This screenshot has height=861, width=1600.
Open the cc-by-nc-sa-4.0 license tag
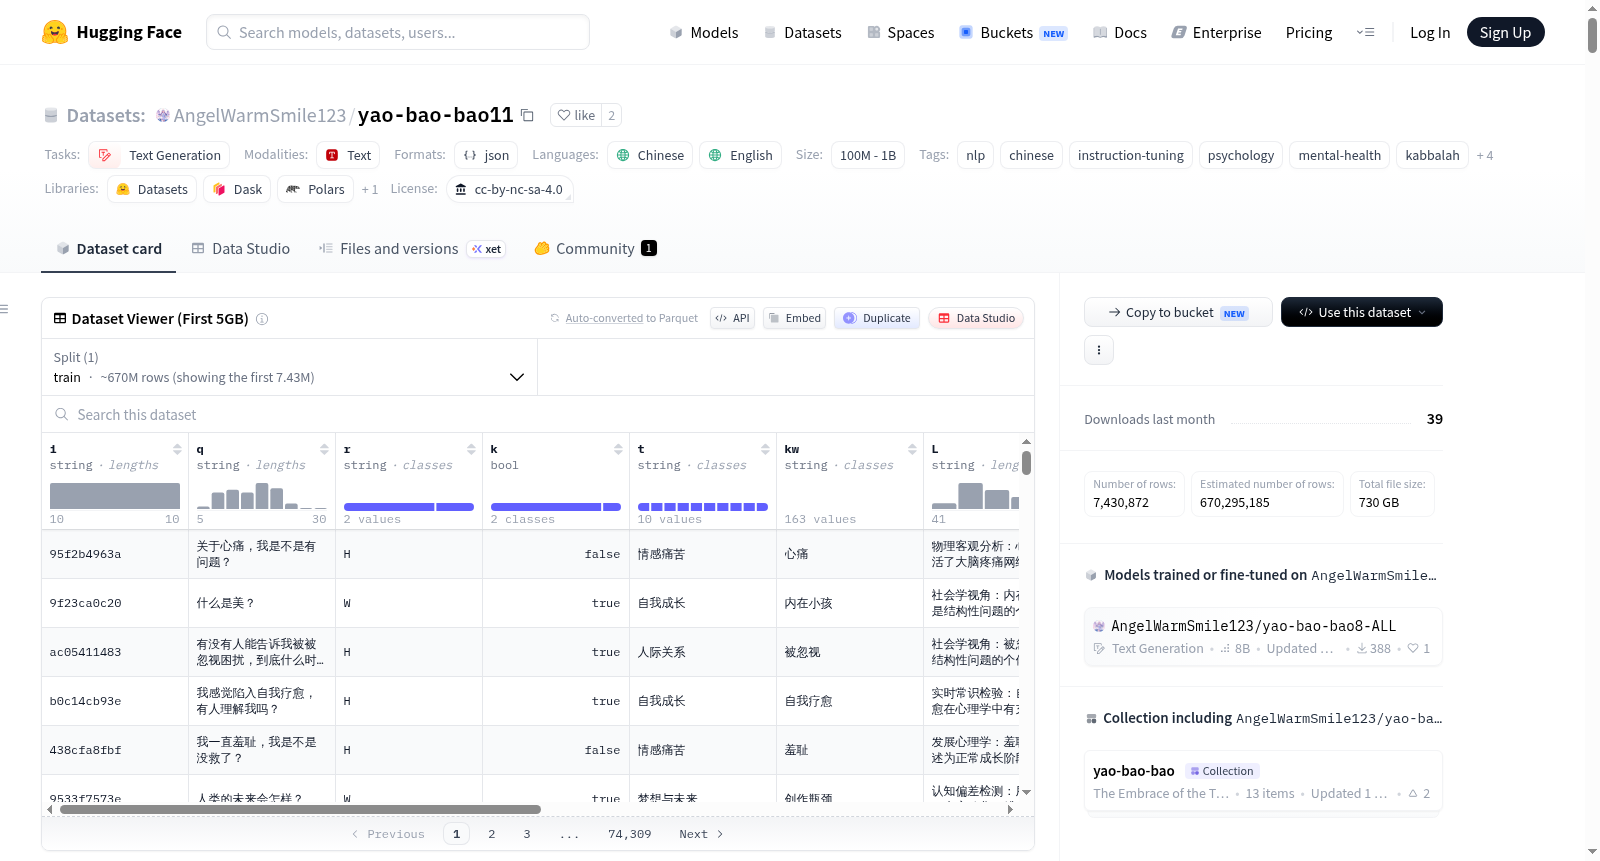[510, 189]
